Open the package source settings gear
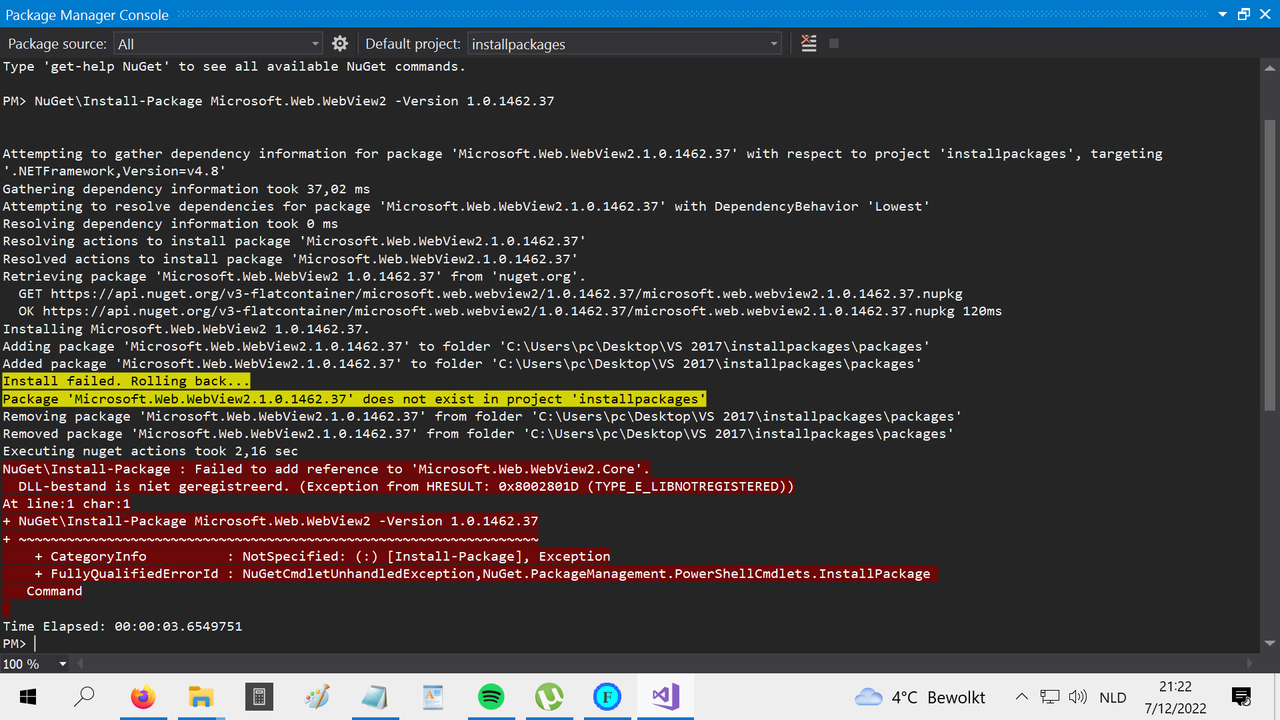The height and width of the screenshot is (720, 1280). (x=339, y=43)
